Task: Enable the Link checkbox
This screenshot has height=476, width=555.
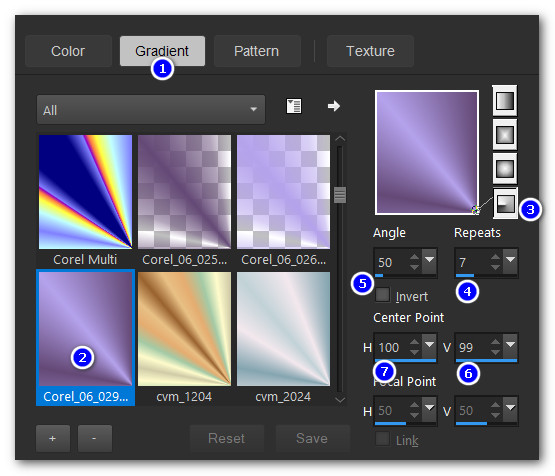Action: [382, 439]
